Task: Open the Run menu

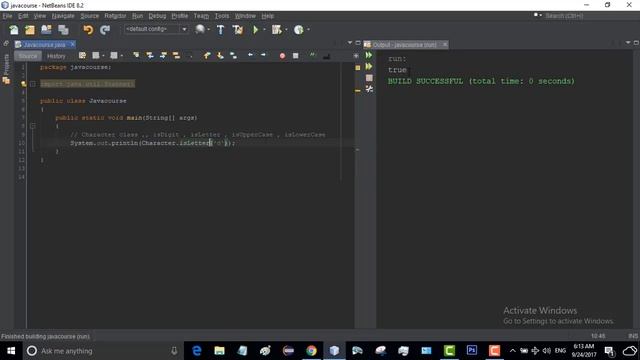Action: [137, 16]
